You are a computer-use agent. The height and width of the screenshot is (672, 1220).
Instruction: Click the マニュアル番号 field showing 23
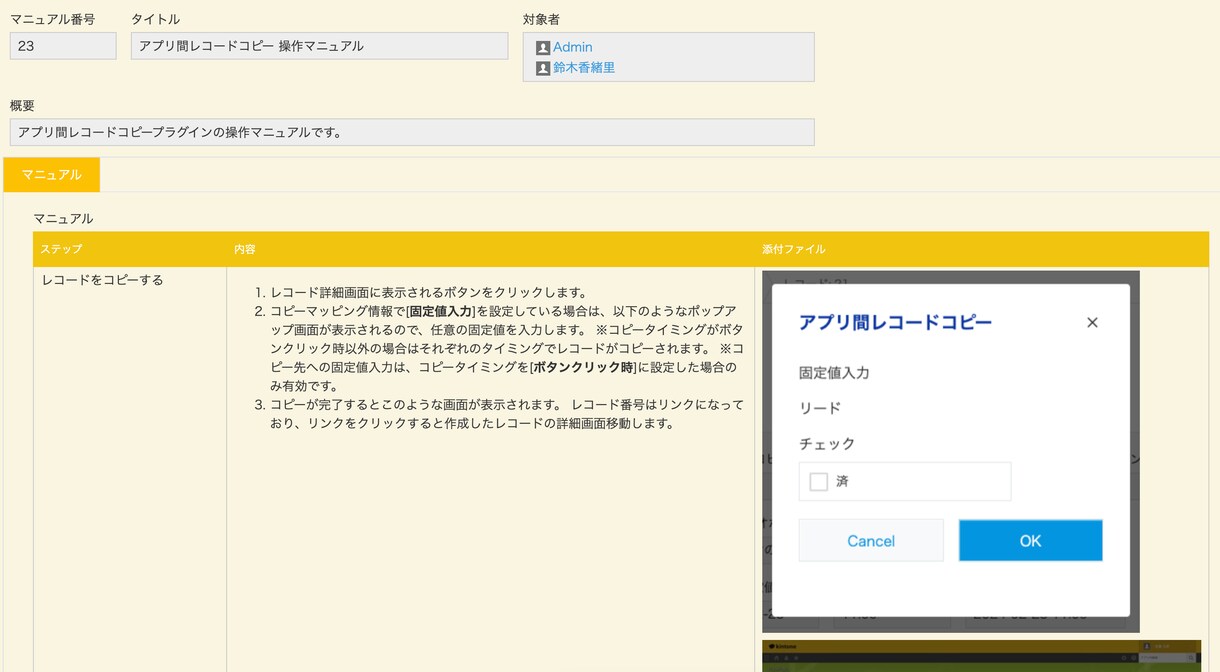(63, 46)
